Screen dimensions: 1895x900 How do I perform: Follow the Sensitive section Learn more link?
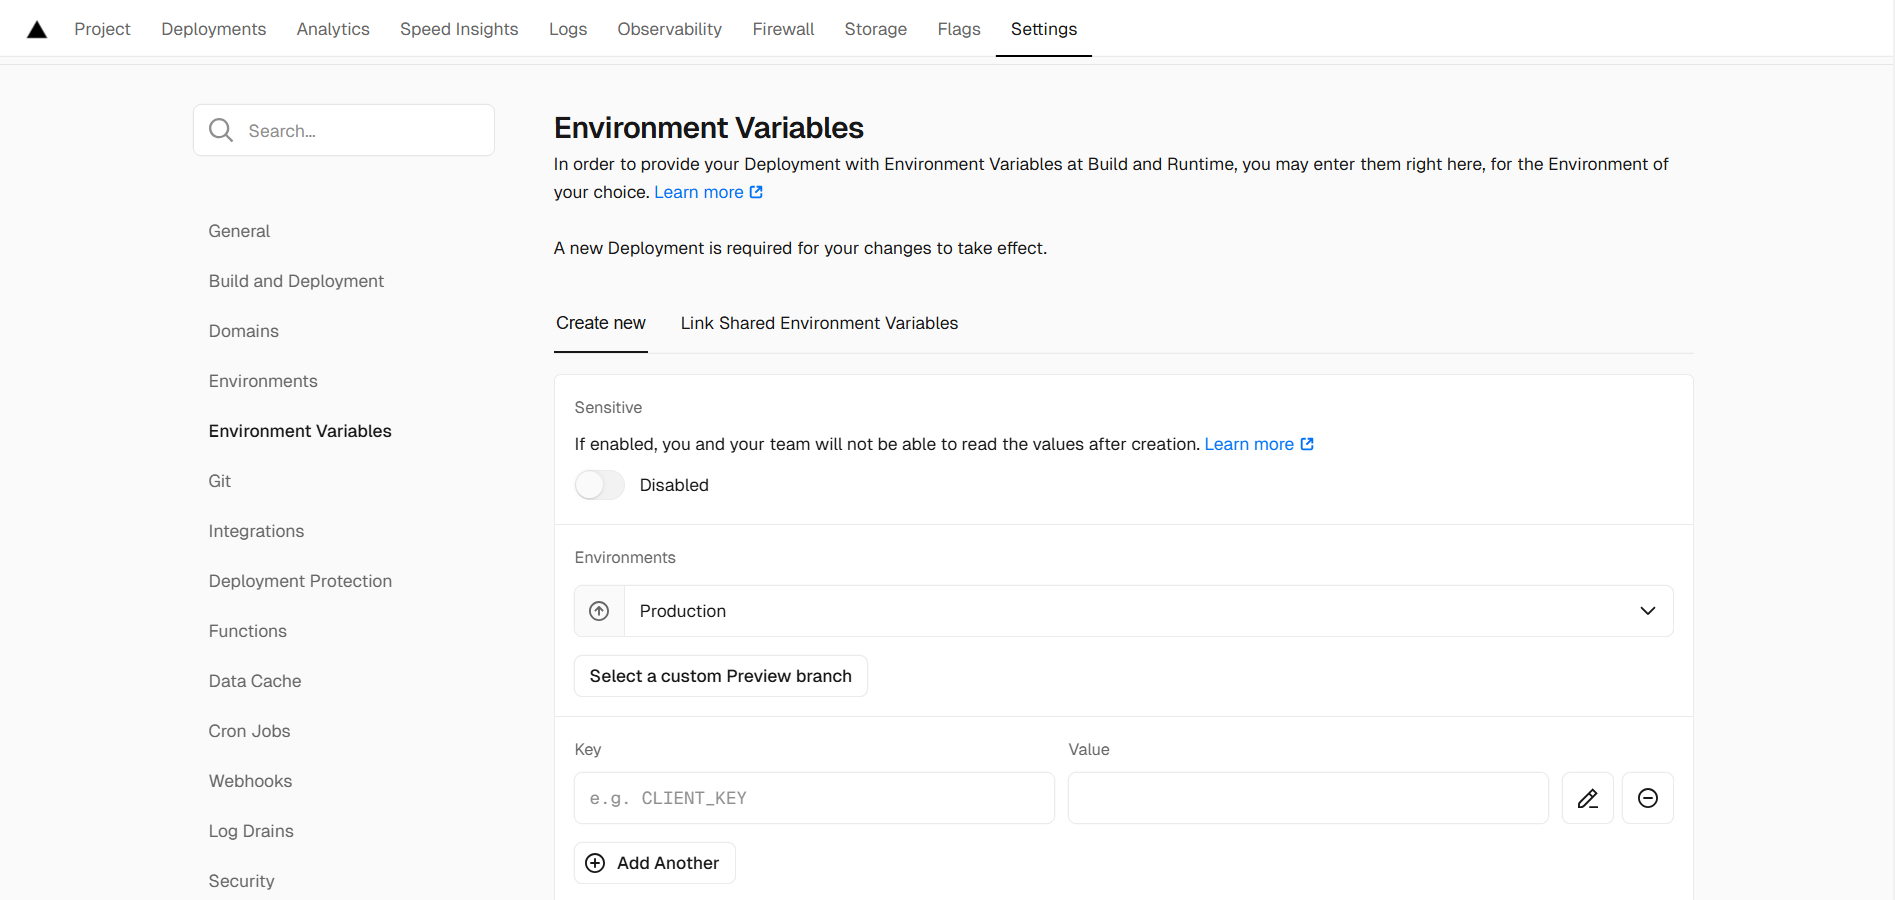(x=1248, y=444)
